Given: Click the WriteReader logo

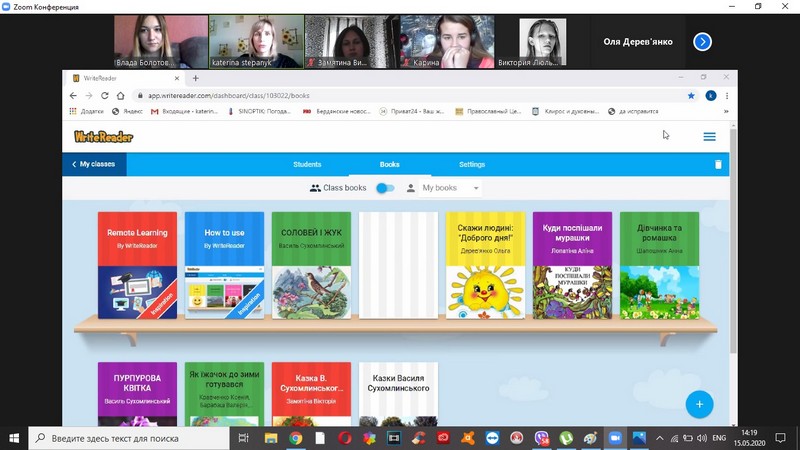Looking at the screenshot, I should pos(104,137).
